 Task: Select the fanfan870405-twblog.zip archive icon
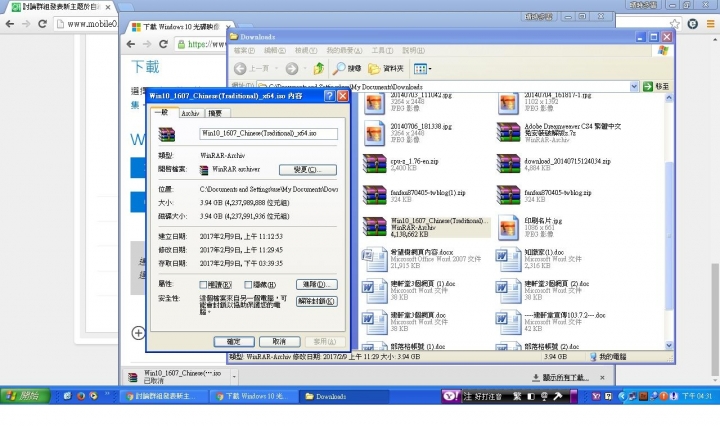[x=508, y=195]
